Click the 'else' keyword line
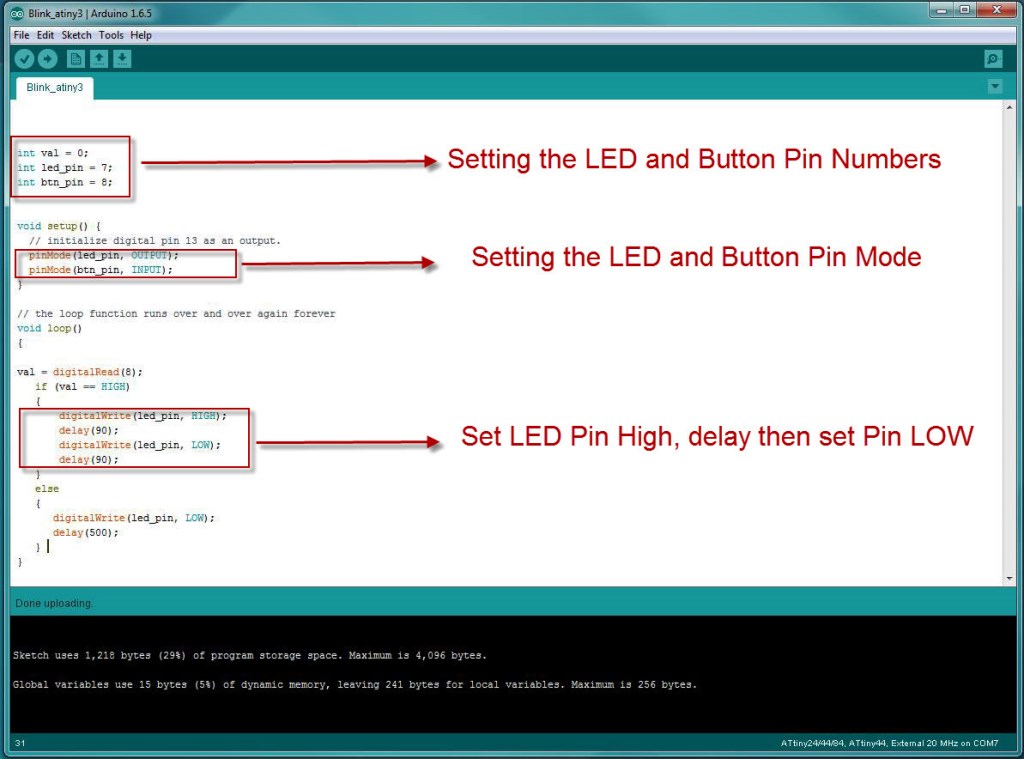This screenshot has width=1024, height=759. [x=47, y=489]
